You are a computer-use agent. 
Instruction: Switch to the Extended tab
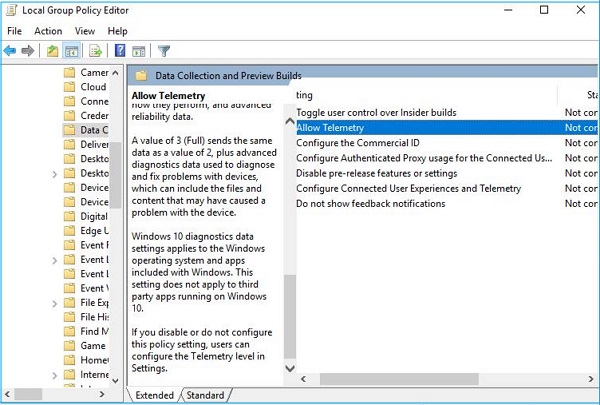pos(155,395)
